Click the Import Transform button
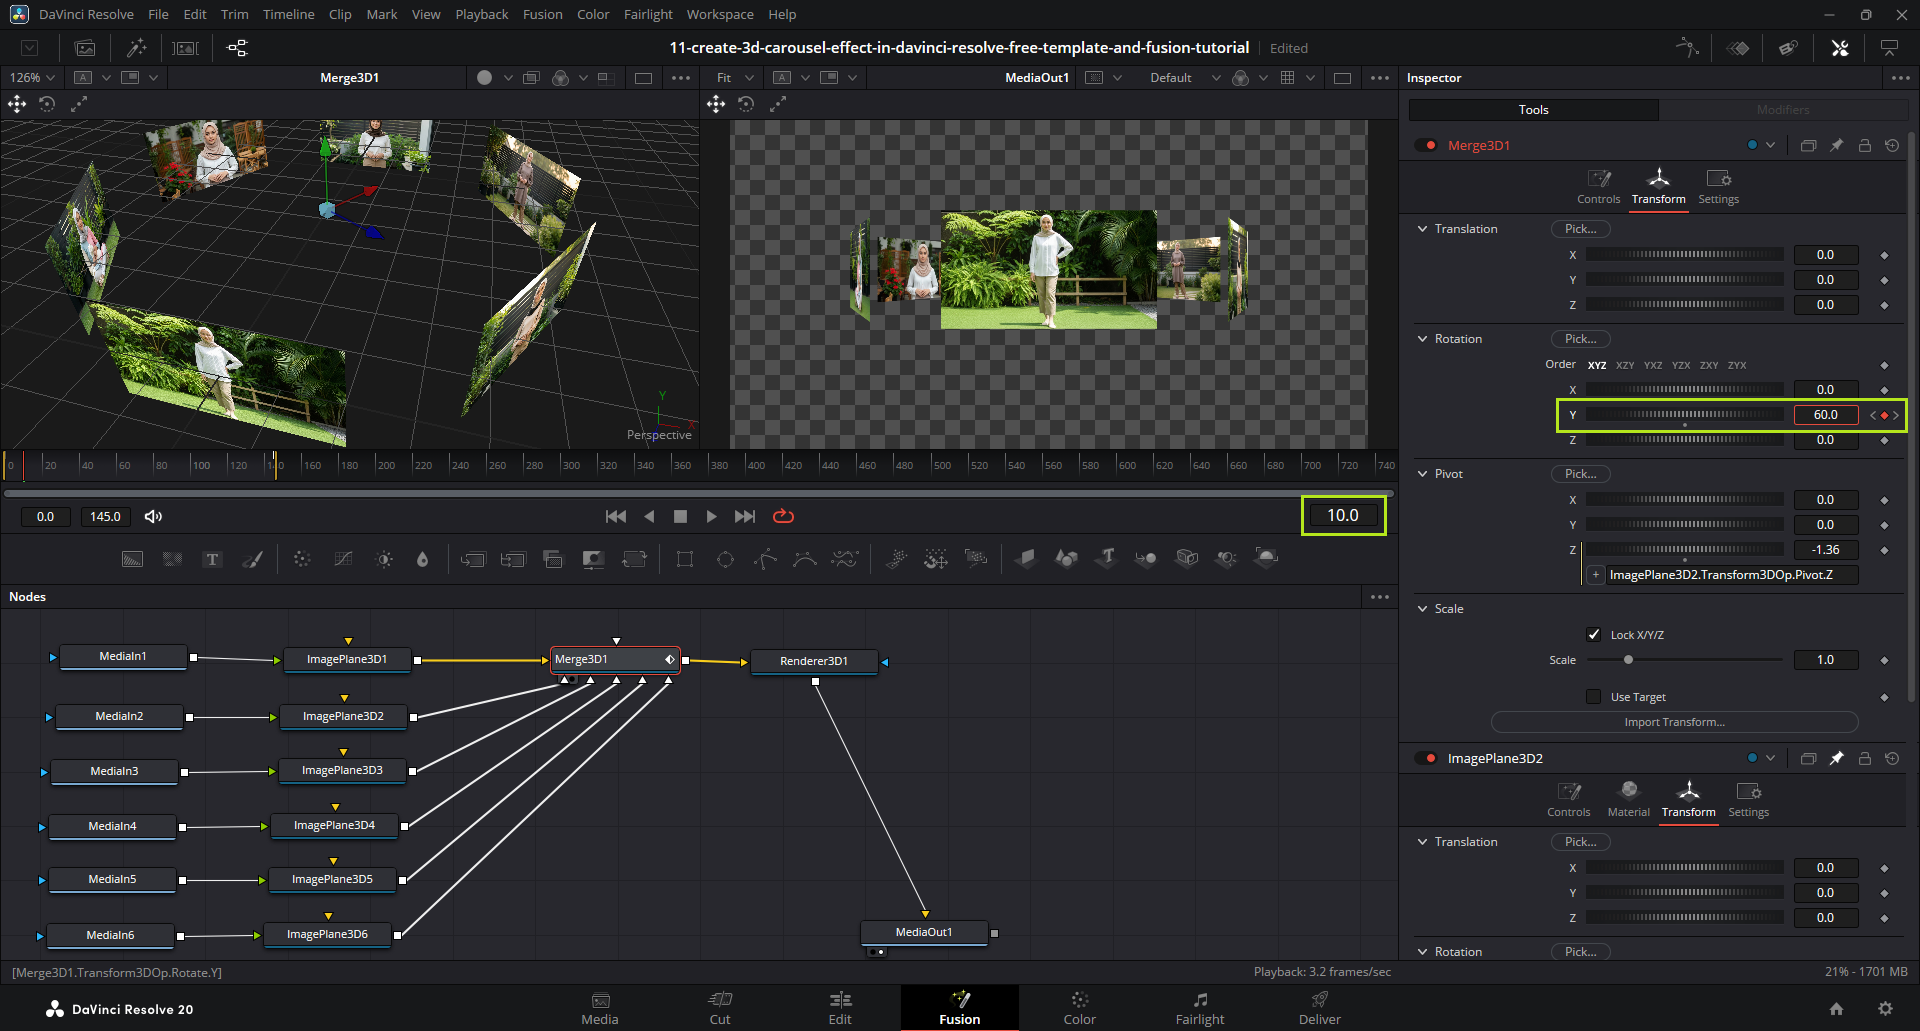Viewport: 1920px width, 1031px height. point(1674,722)
